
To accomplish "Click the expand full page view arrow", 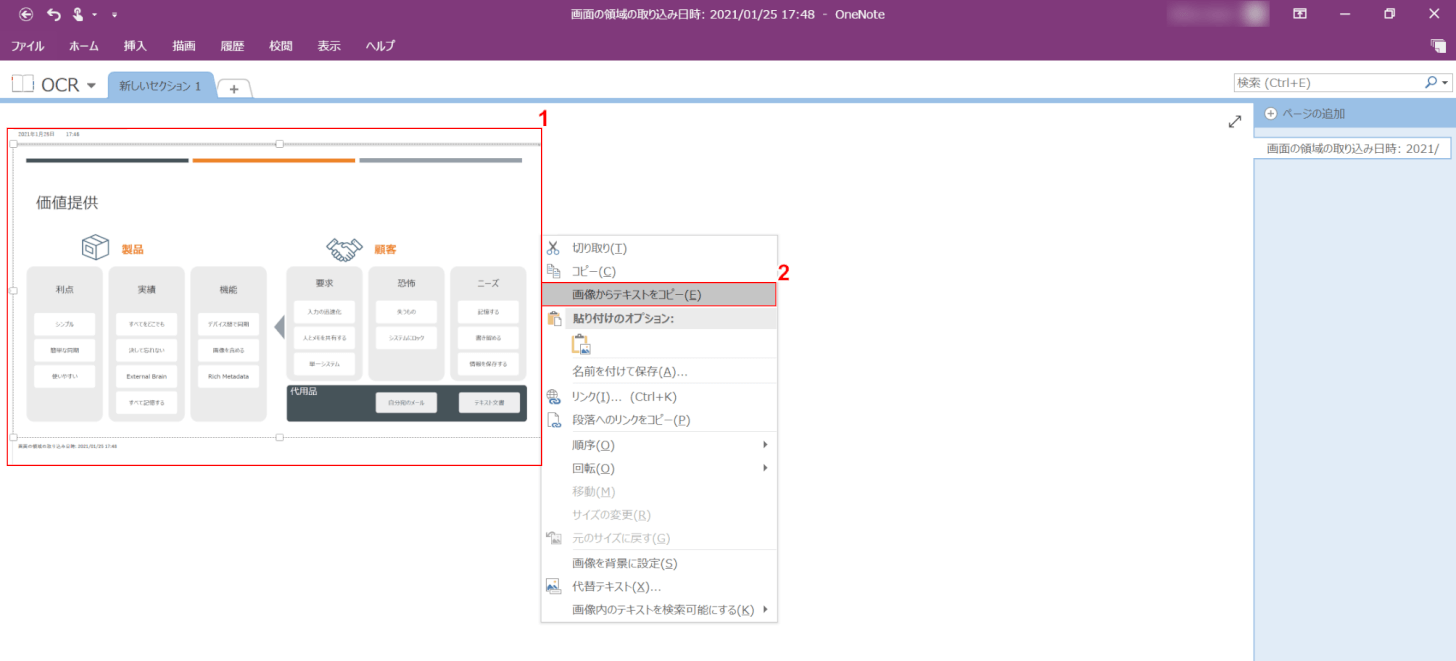I will click(x=1235, y=121).
